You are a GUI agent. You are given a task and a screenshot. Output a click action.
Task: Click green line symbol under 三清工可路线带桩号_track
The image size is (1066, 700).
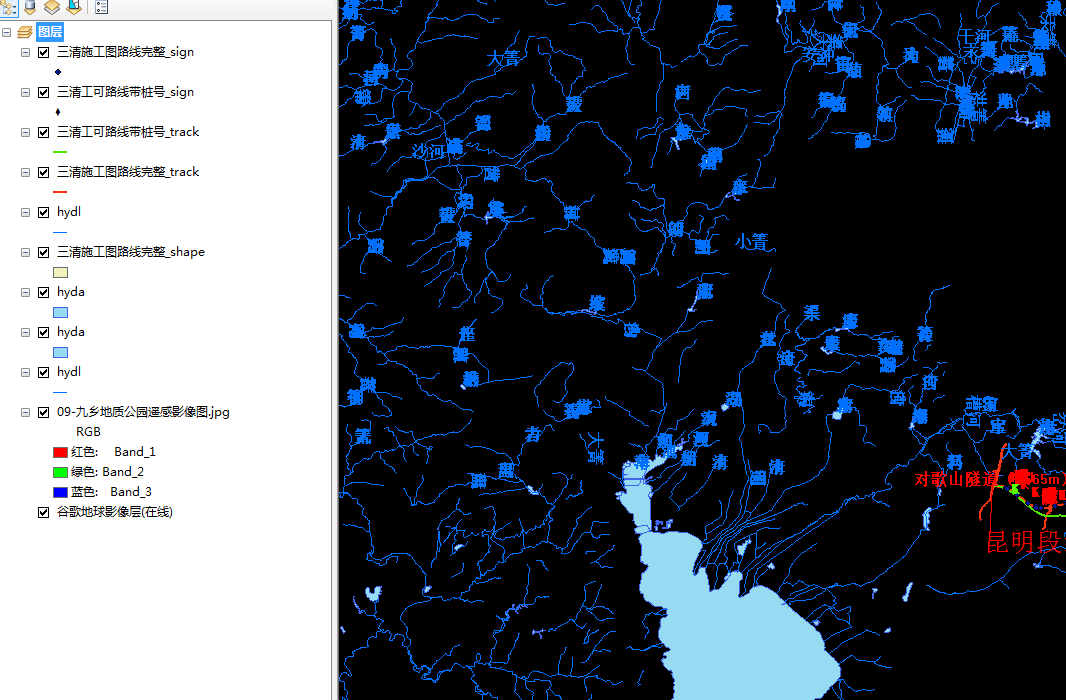point(60,152)
